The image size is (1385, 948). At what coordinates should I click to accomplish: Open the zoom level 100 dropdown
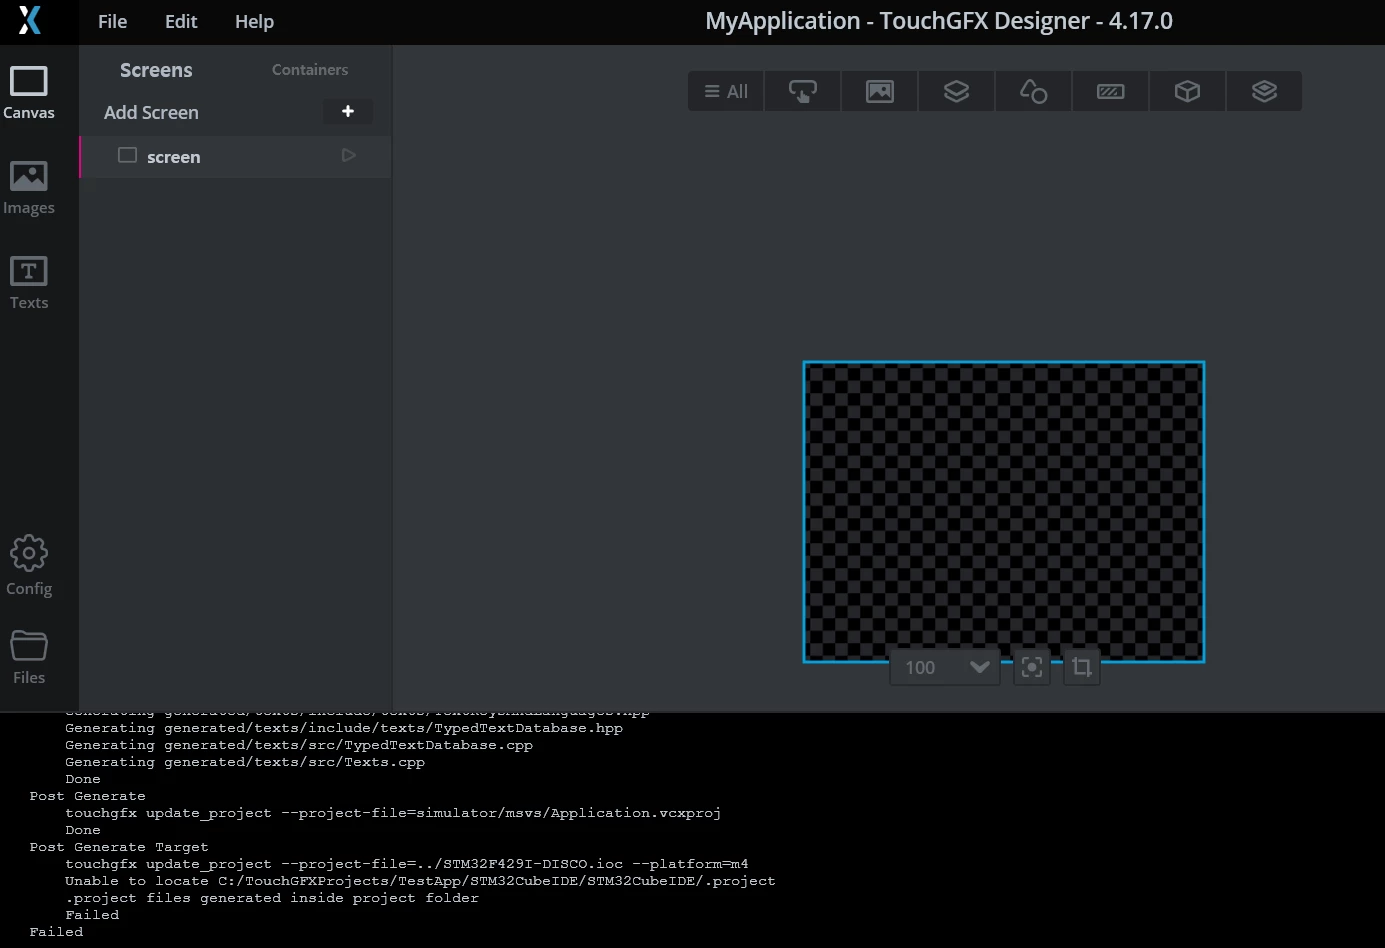(x=945, y=667)
